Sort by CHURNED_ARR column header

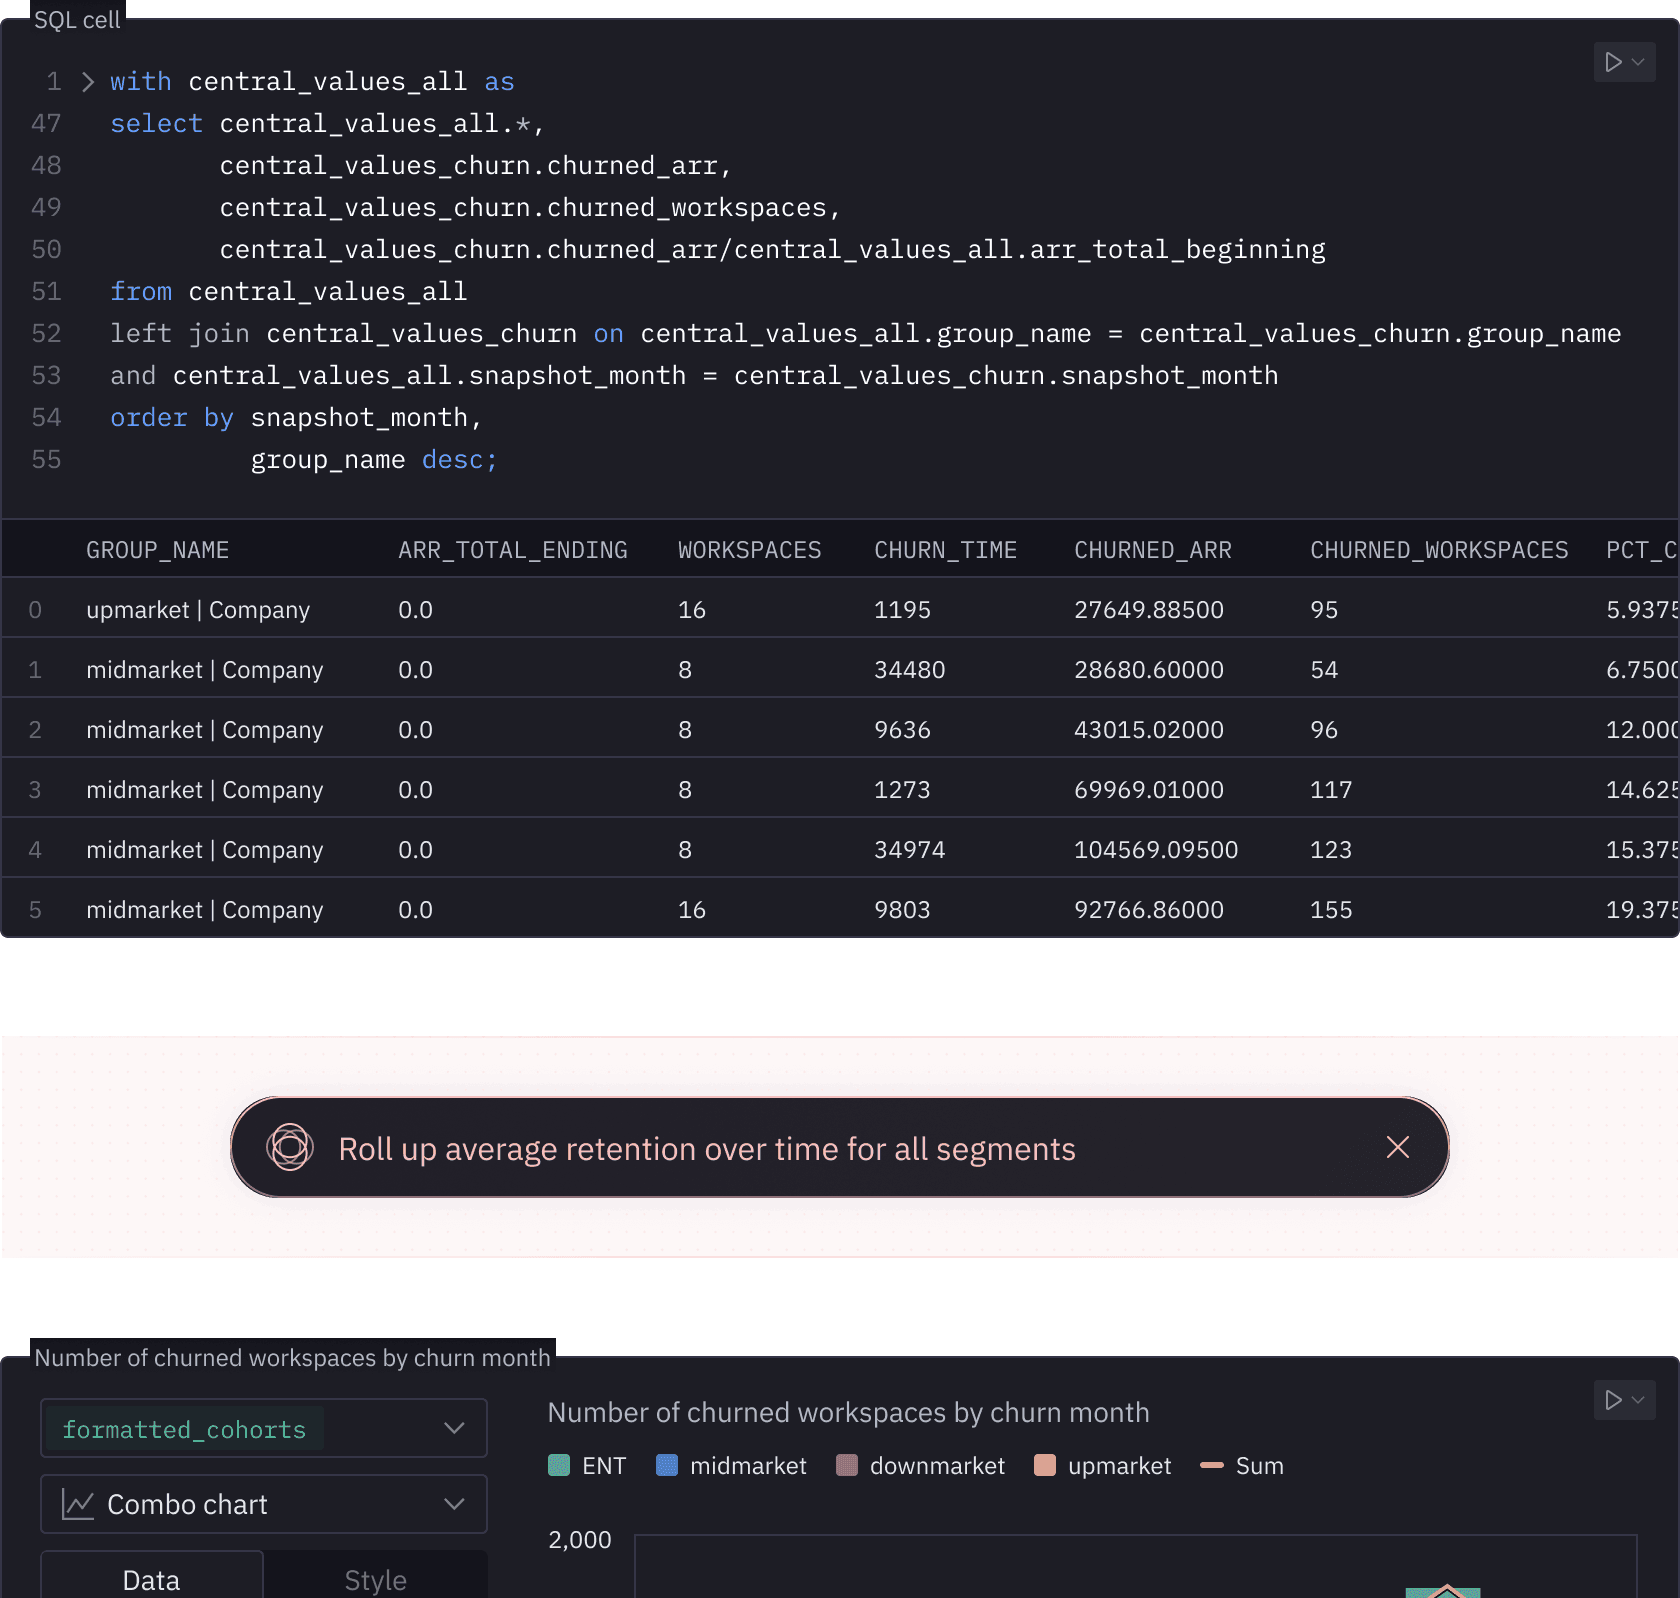pos(1152,550)
